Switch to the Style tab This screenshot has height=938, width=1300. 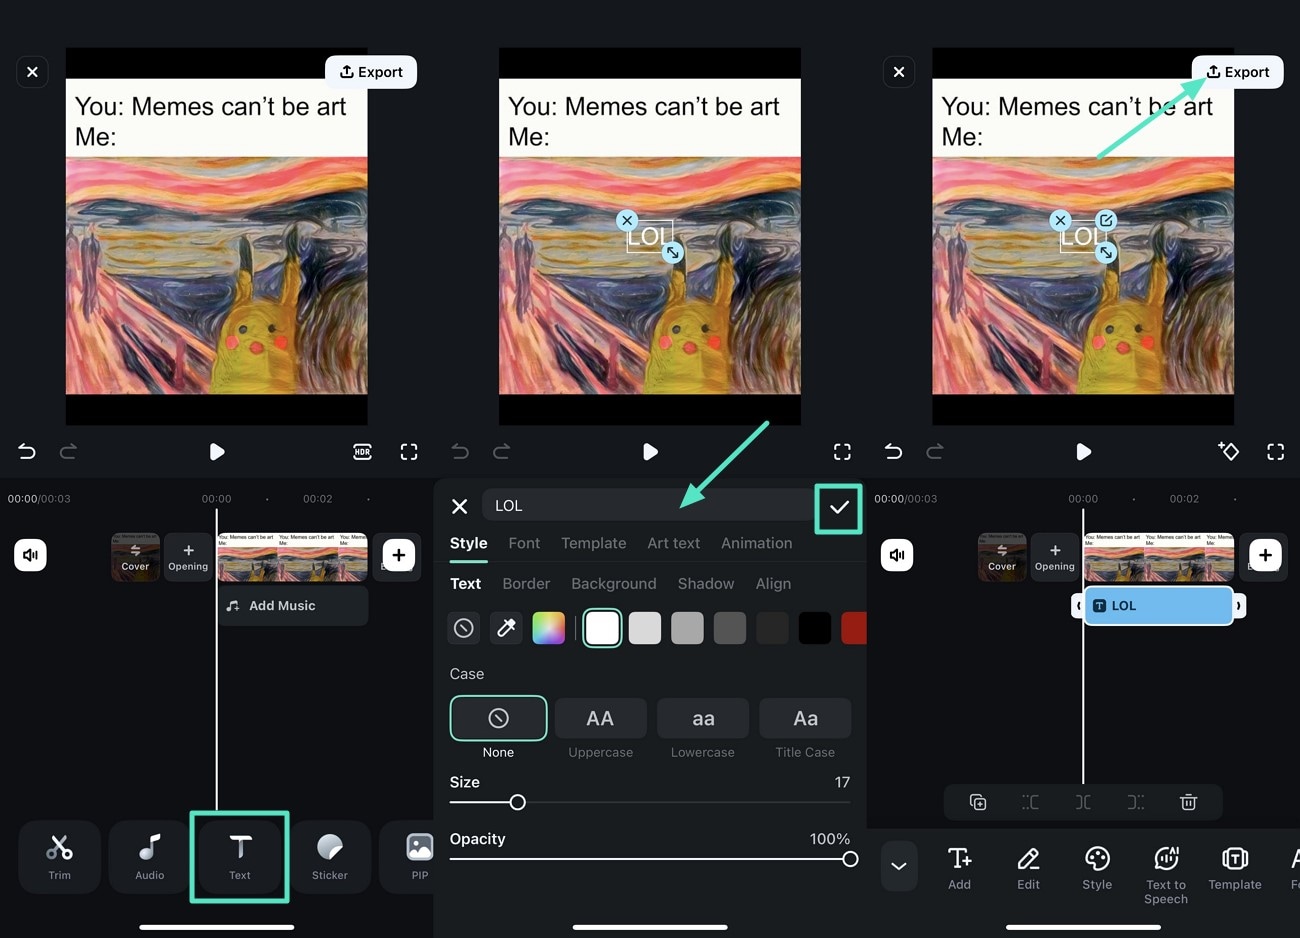tap(468, 543)
